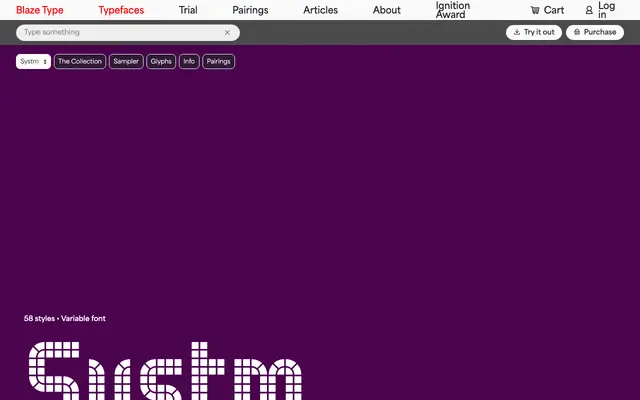Click the Purchase button
Screen dimensions: 640x400
pyautogui.click(x=595, y=32)
